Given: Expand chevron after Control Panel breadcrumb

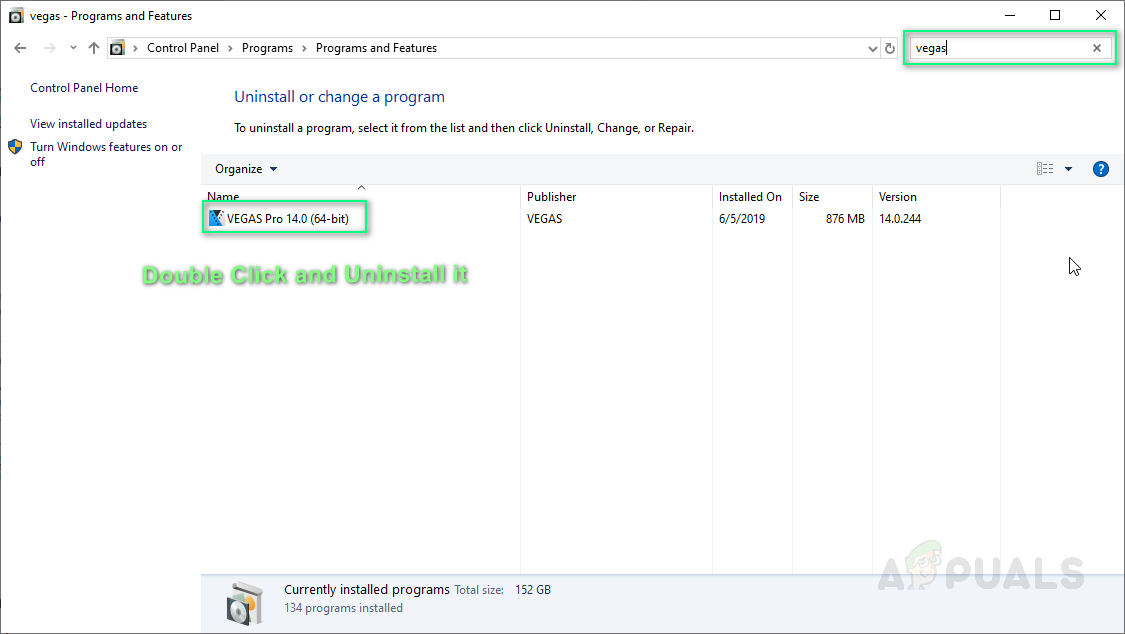Looking at the screenshot, I should coord(230,48).
